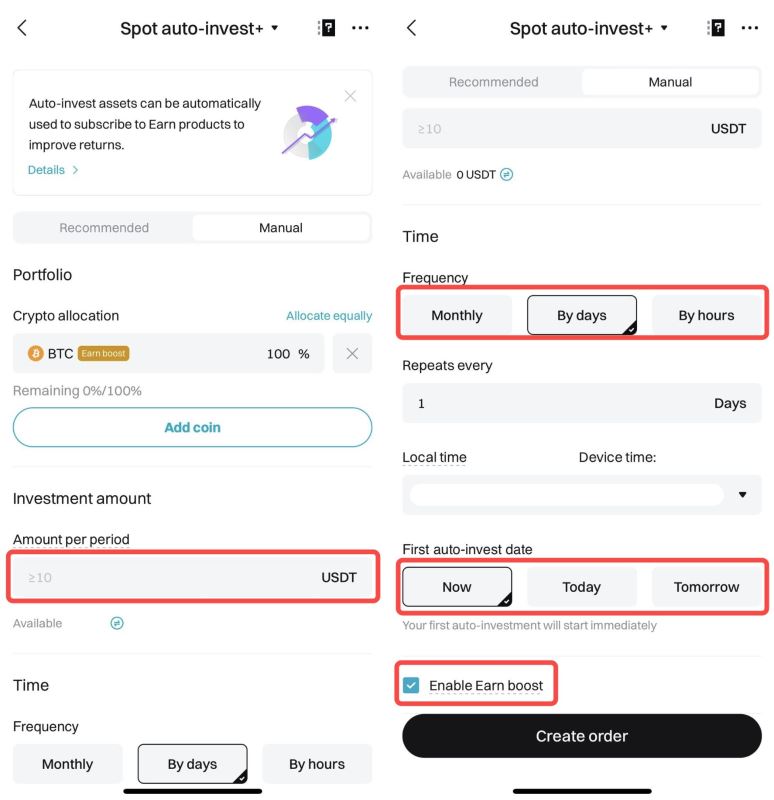Refresh the available USDT balance

pos(117,622)
